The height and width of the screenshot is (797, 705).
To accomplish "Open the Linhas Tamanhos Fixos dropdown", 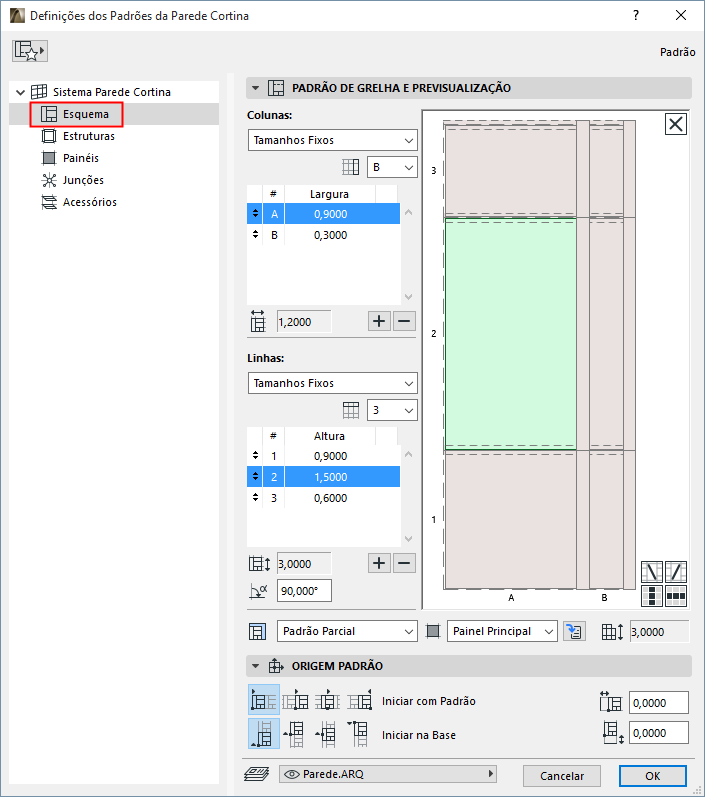I will coord(333,383).
